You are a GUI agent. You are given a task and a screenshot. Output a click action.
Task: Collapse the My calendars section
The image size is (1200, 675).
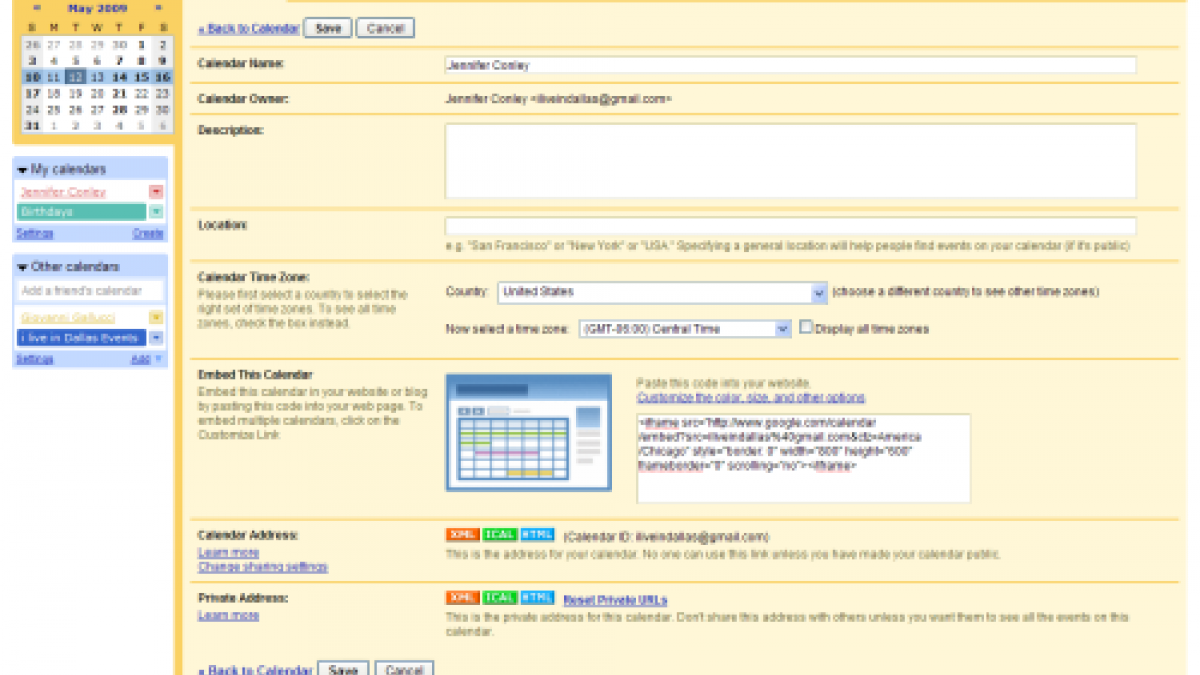[23, 170]
